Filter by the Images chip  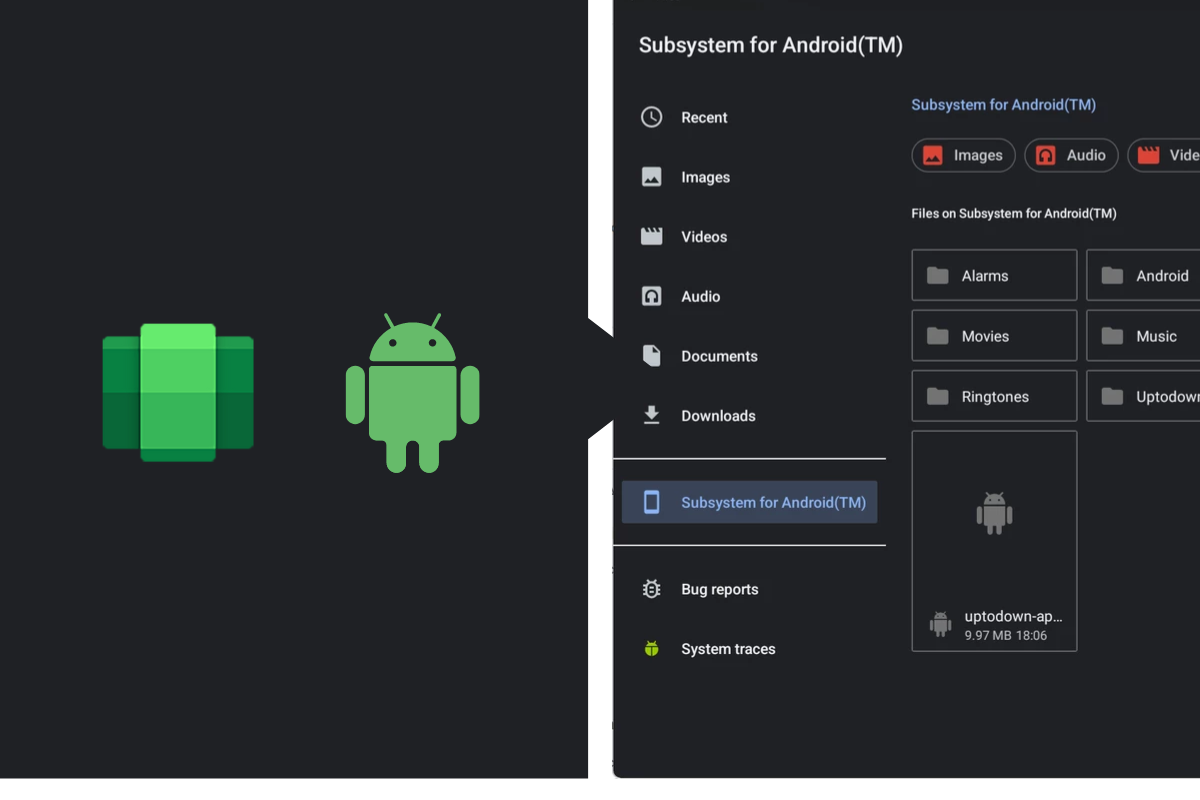tap(963, 155)
